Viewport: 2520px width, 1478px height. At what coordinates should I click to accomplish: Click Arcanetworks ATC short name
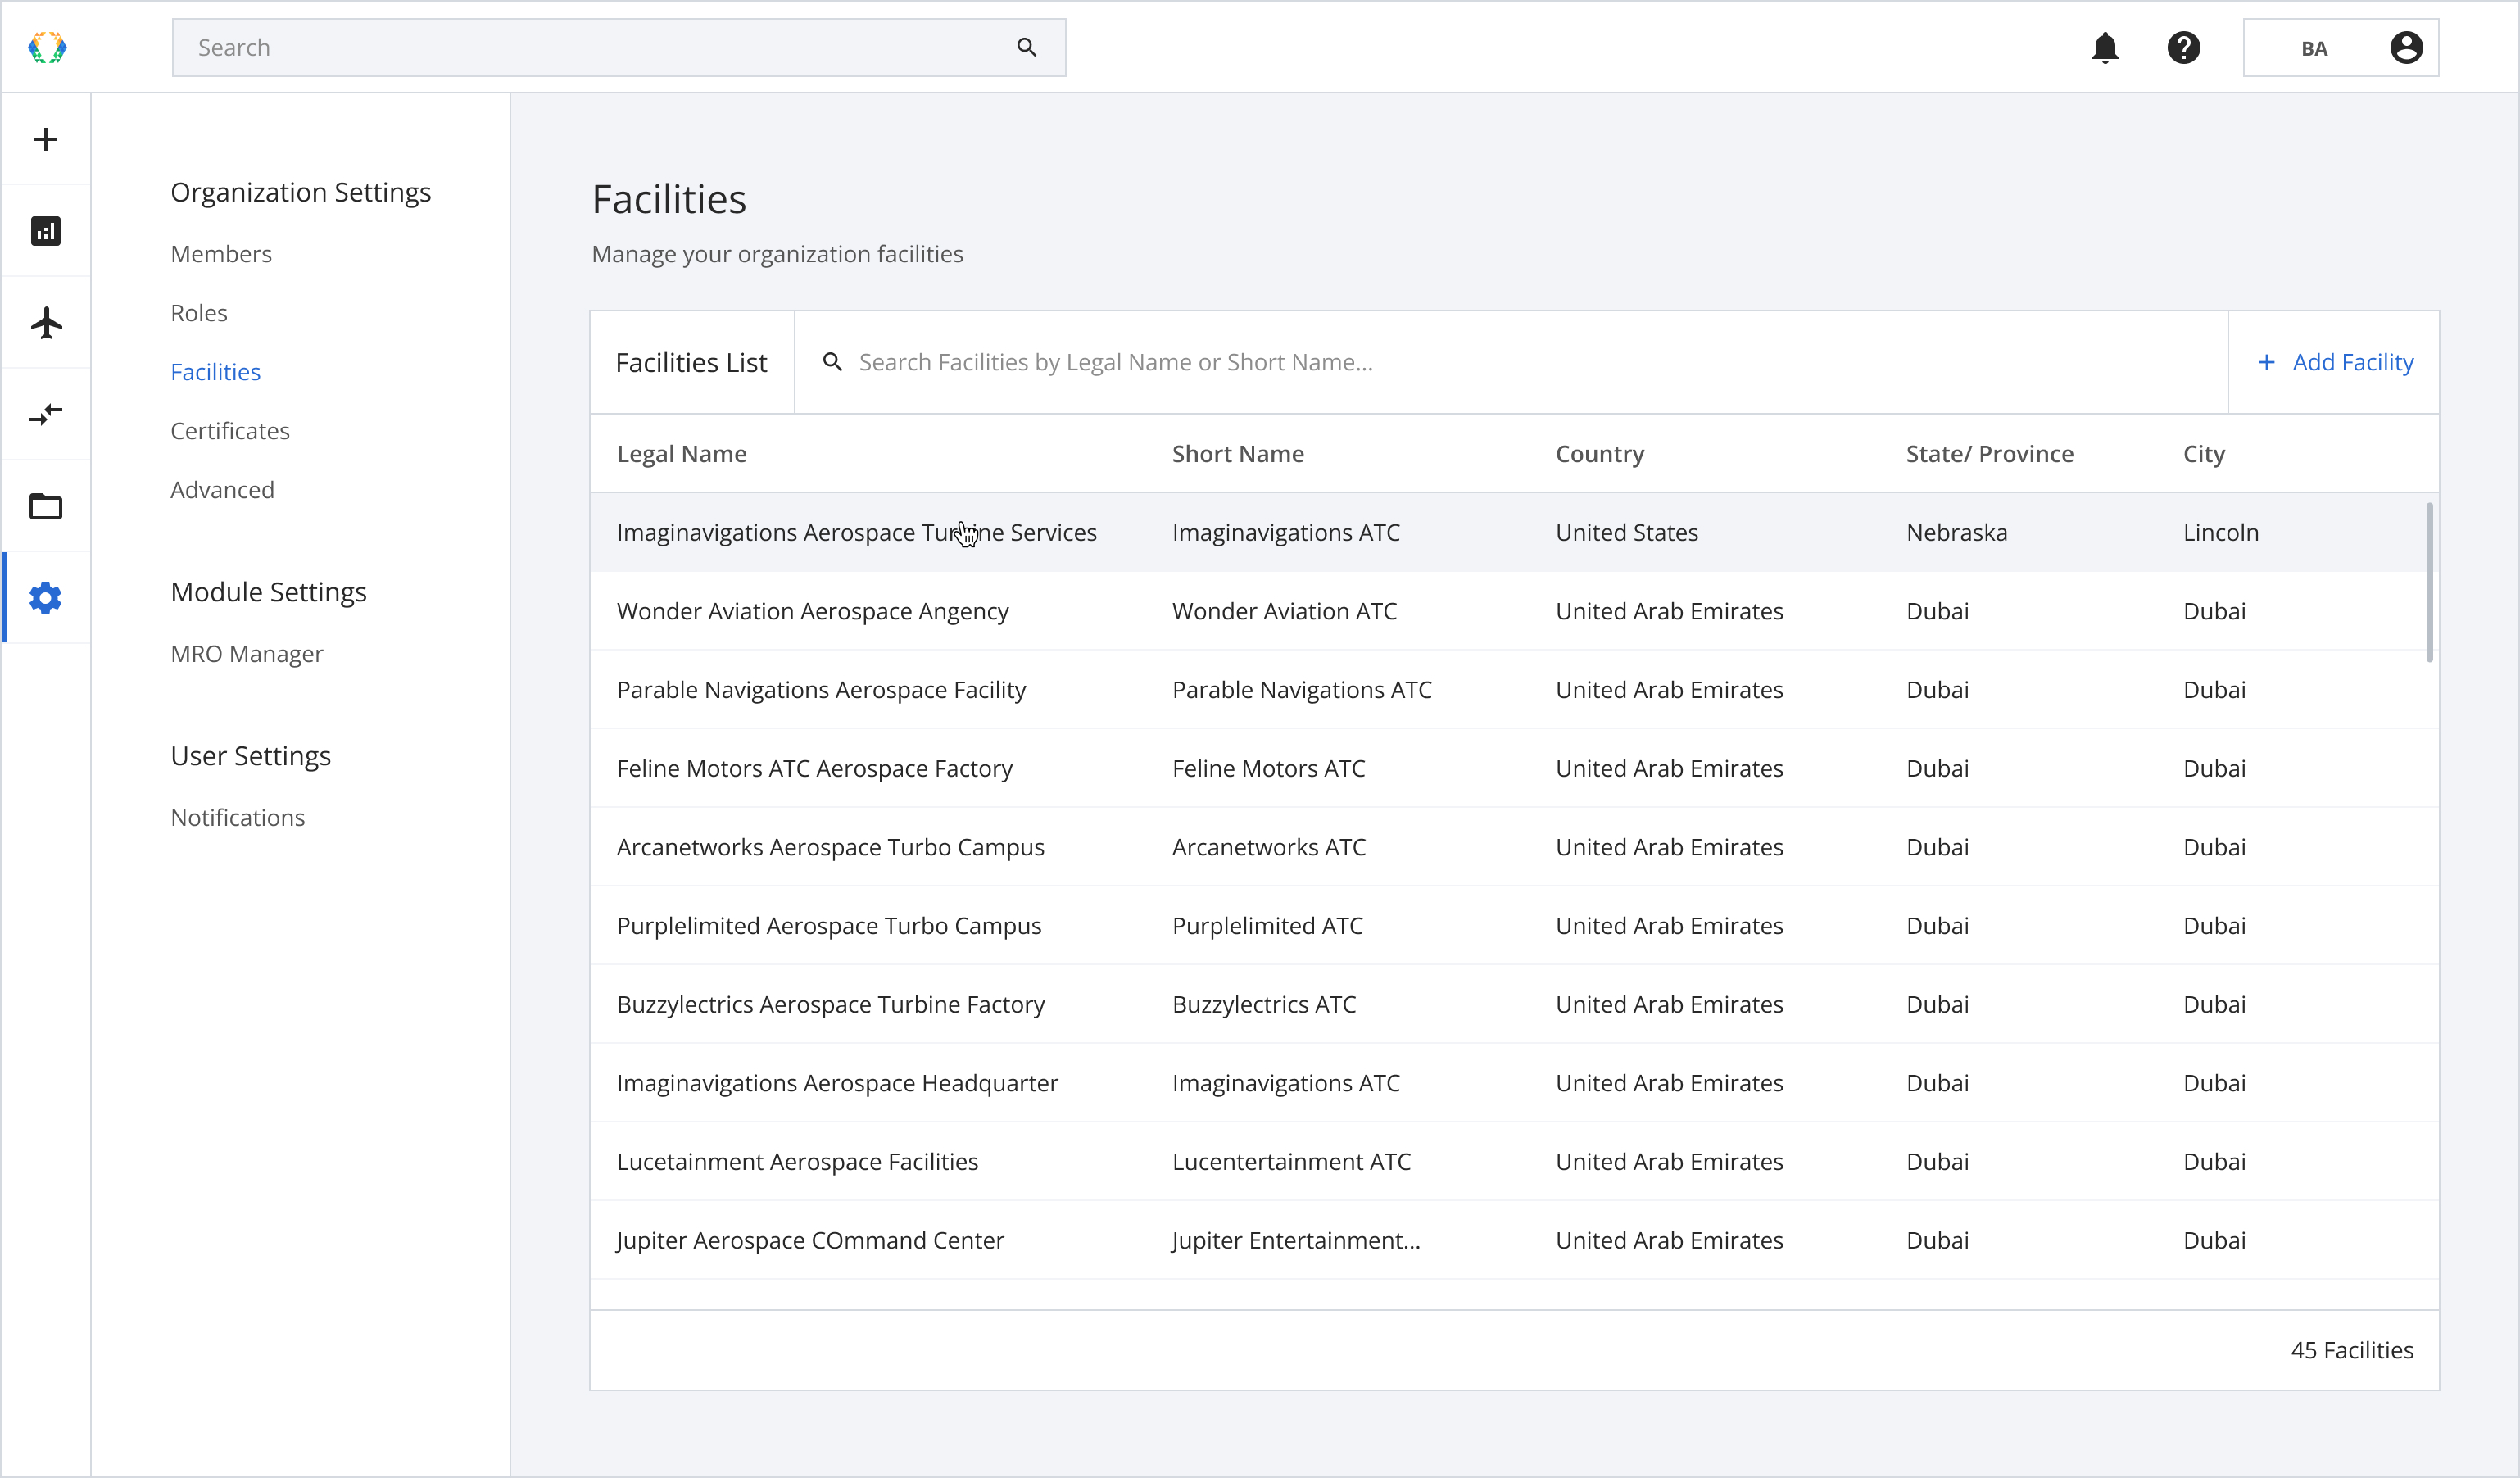point(1269,847)
